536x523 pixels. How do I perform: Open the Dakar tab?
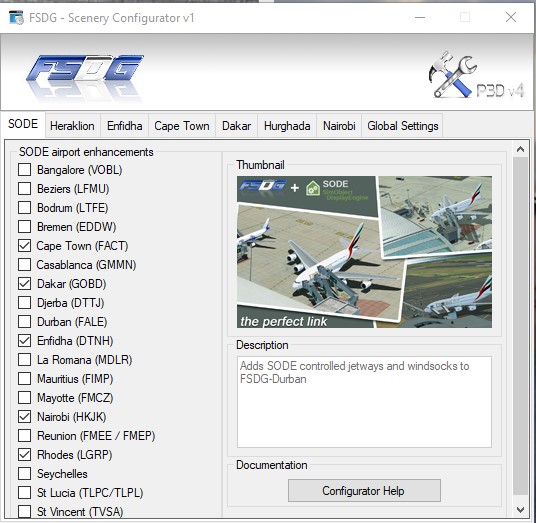coord(237,126)
